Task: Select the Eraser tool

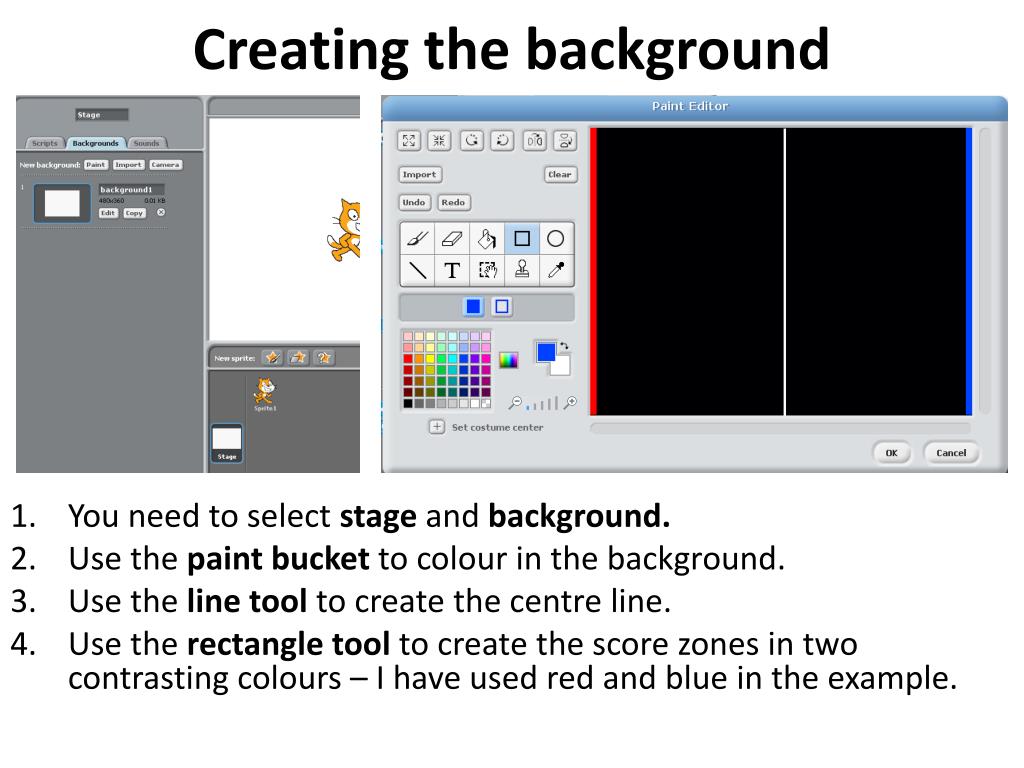Action: point(452,239)
